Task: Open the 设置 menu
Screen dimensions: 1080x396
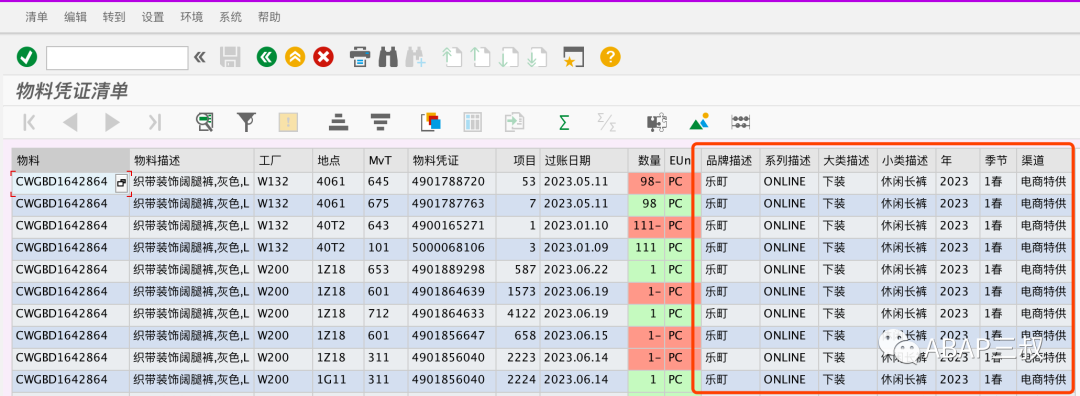Action: 153,17
